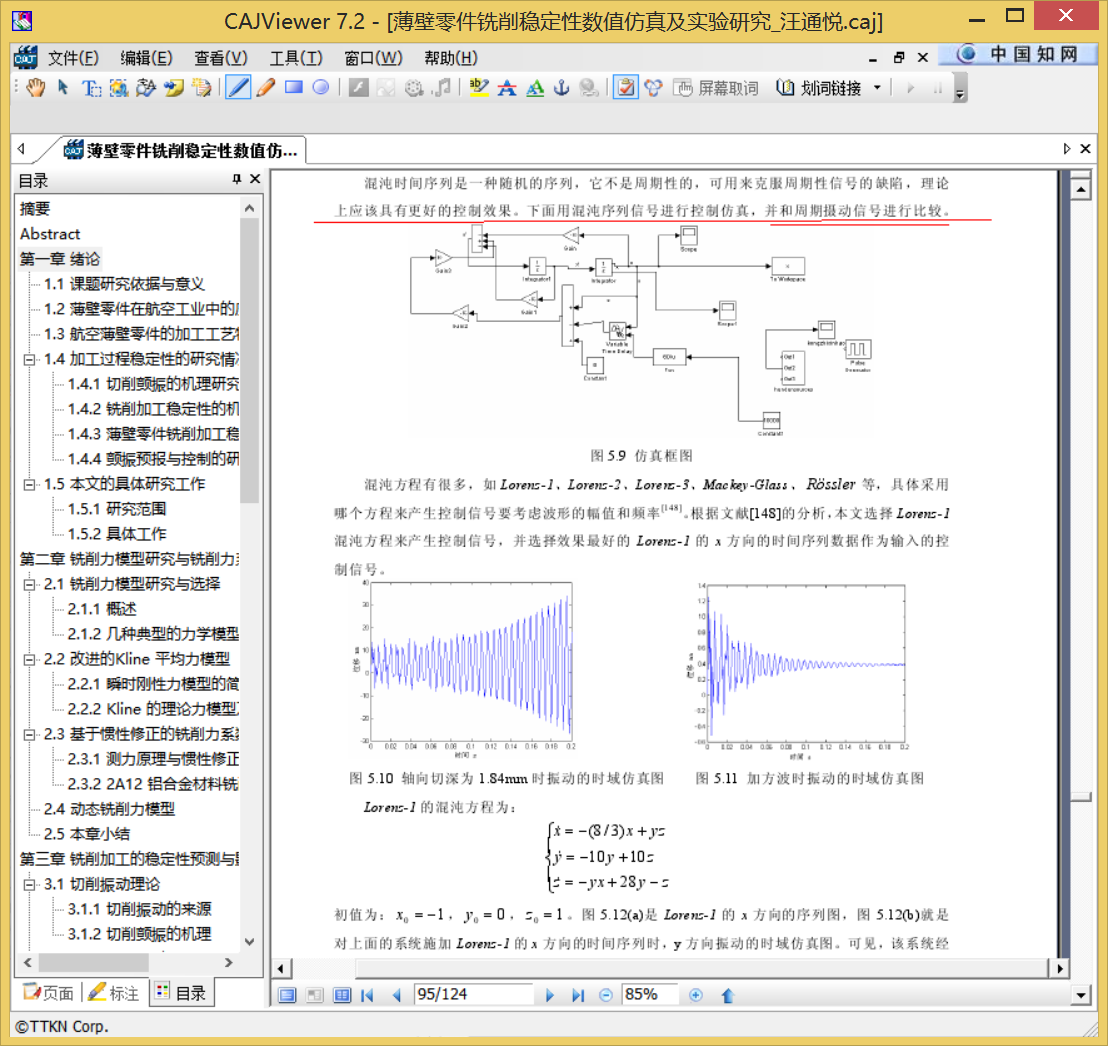1108x1046 pixels.
Task: Open toolbar overflow options chevron
Action: (960, 93)
